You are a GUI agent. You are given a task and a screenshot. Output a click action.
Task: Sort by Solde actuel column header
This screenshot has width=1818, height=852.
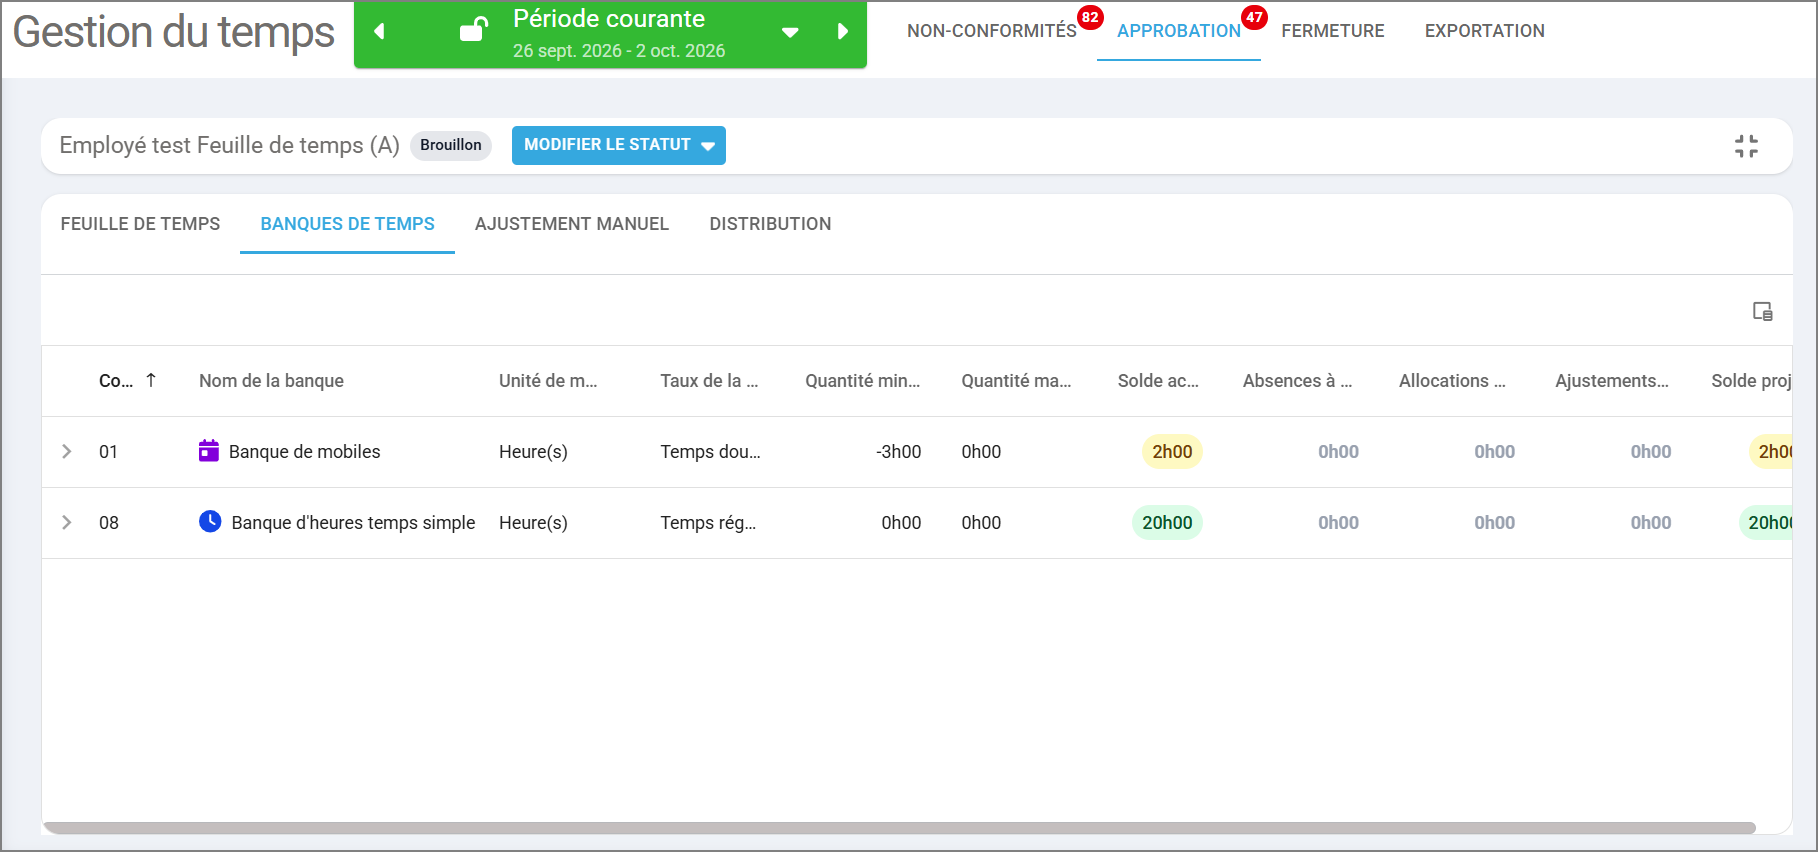pos(1158,381)
